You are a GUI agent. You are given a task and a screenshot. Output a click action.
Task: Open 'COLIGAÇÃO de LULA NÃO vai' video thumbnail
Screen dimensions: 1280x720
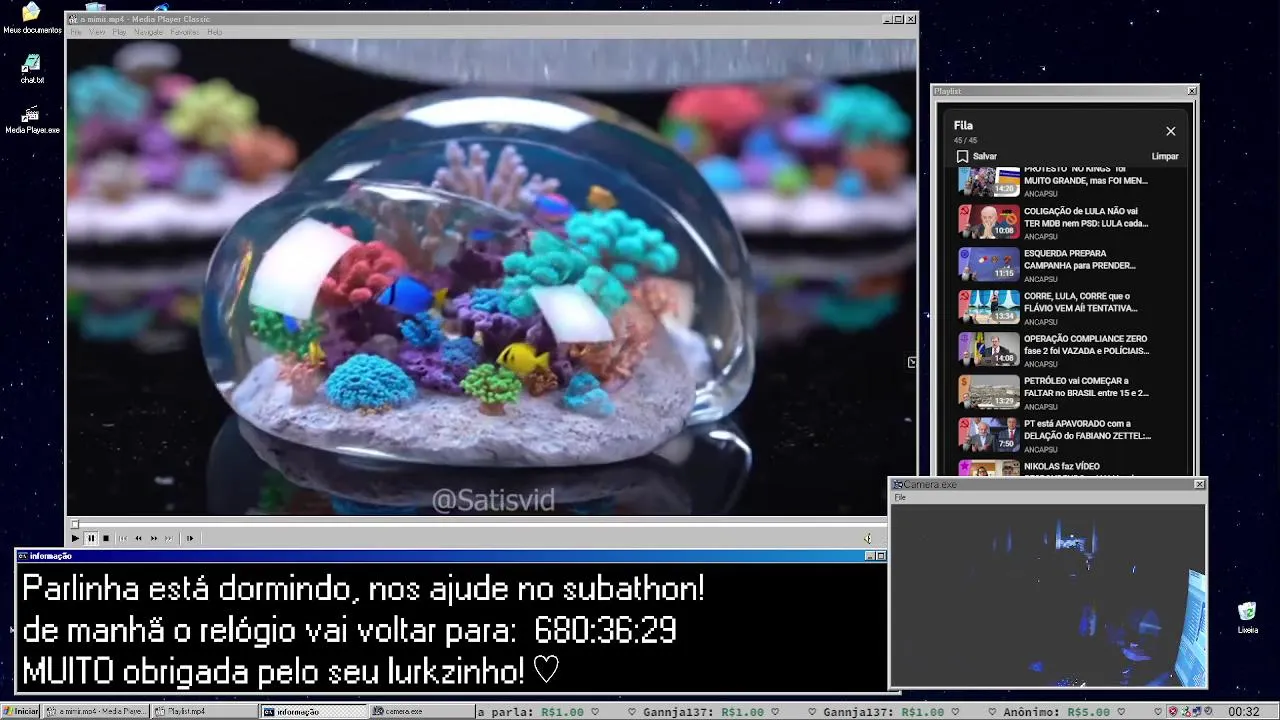point(989,222)
